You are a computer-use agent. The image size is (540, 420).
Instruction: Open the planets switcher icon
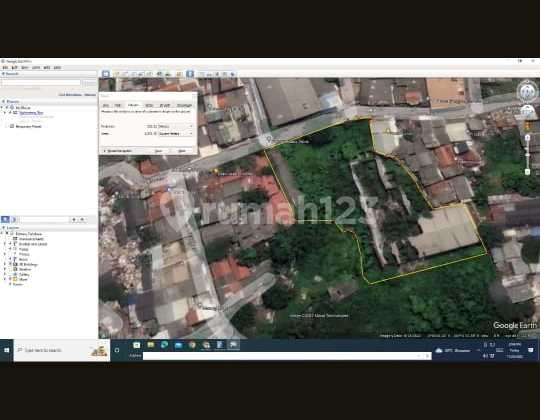pyautogui.click(x=179, y=74)
